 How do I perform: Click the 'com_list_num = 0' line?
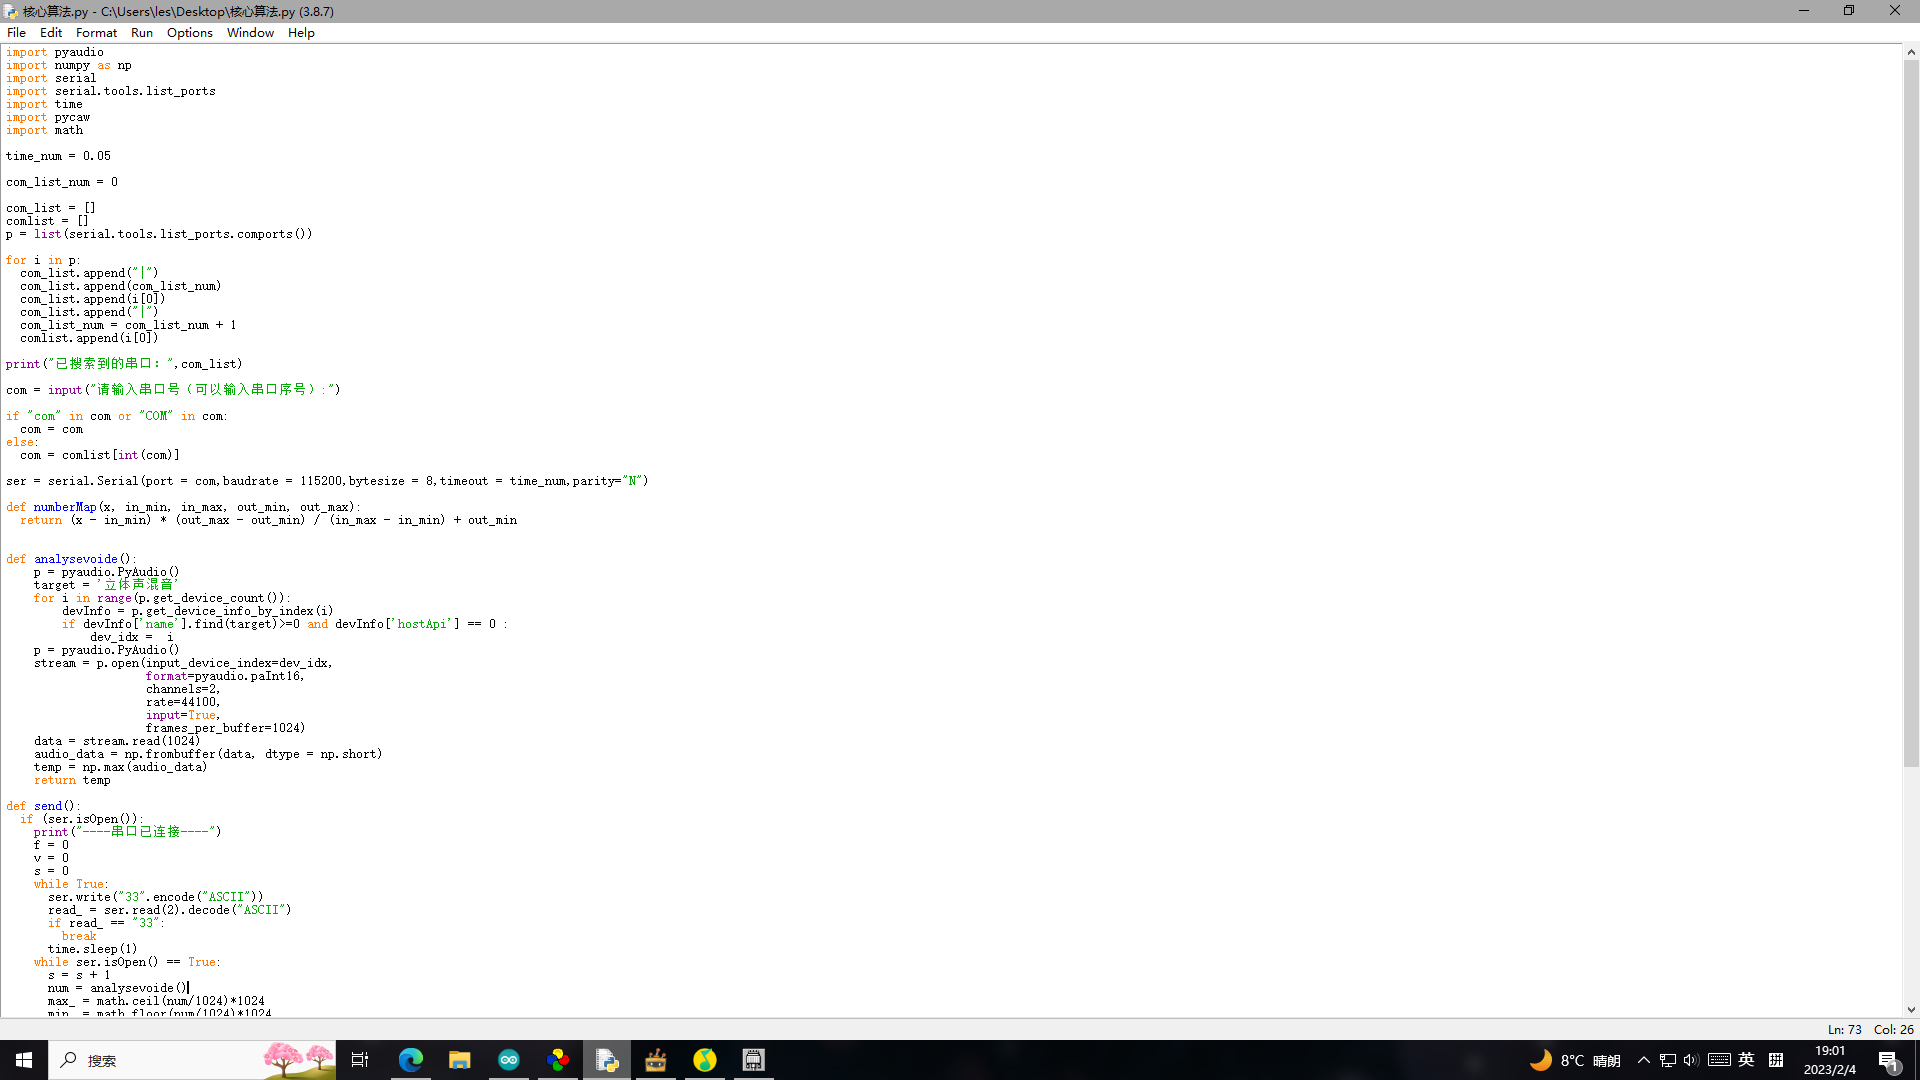(x=62, y=182)
